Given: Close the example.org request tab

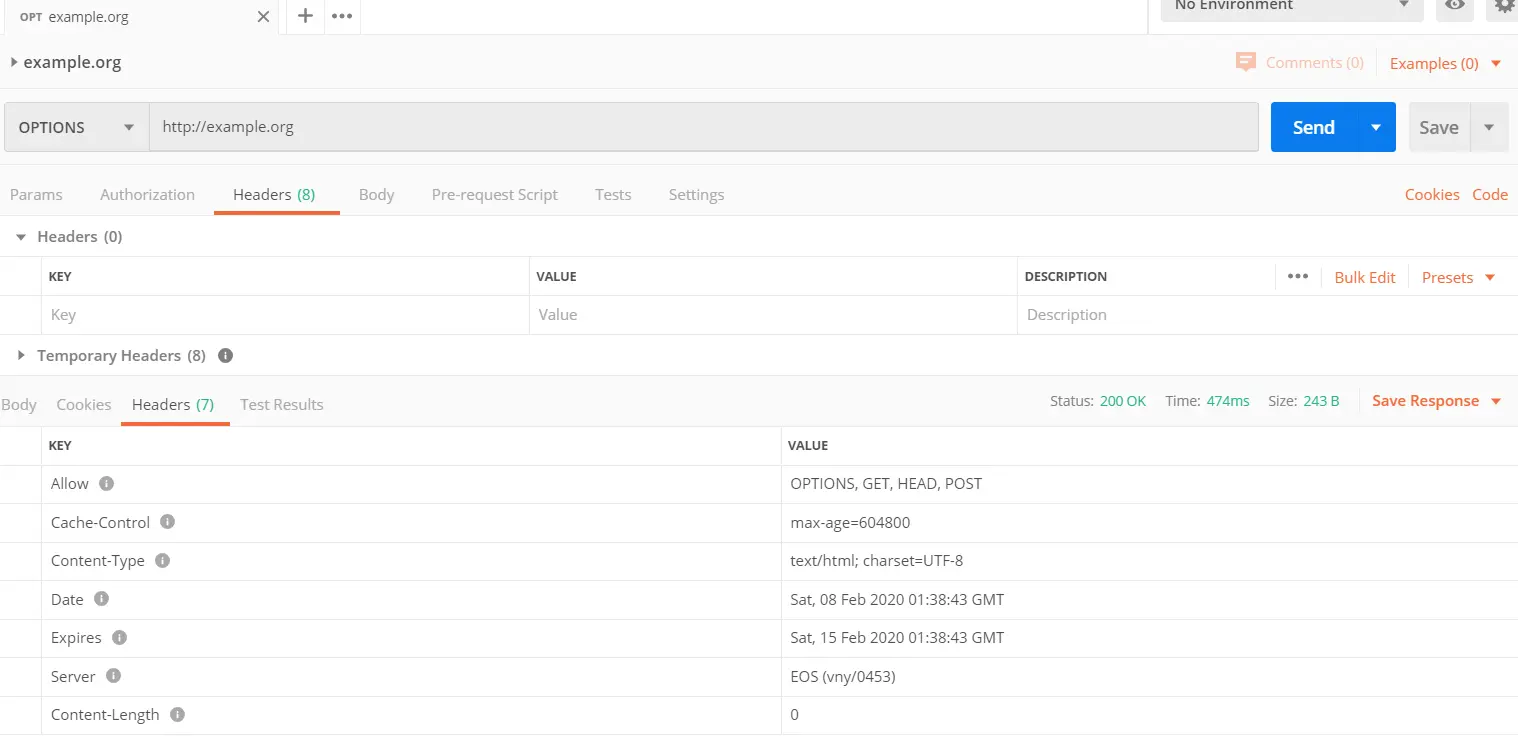Looking at the screenshot, I should pos(263,17).
